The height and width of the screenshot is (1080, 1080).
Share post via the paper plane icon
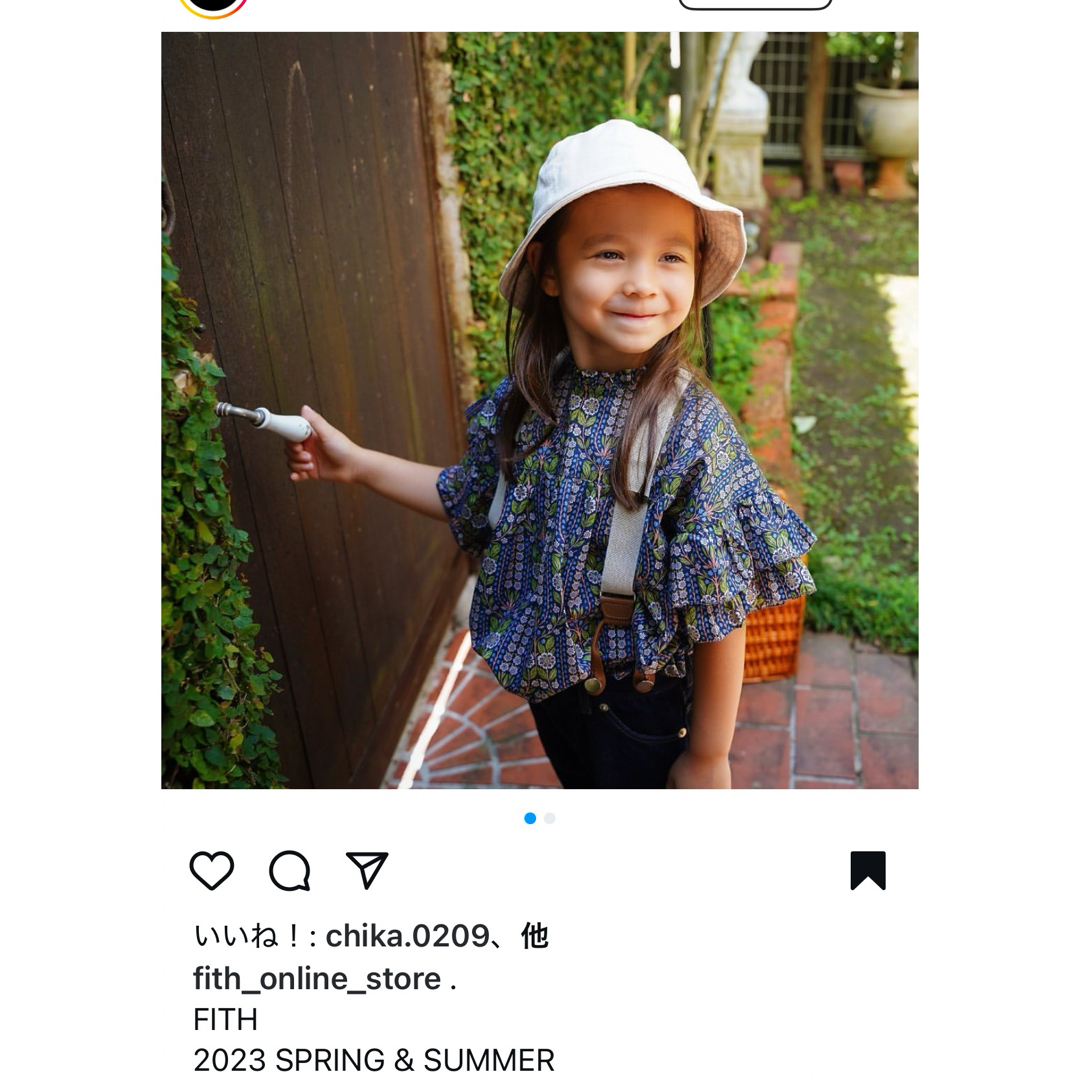click(x=366, y=871)
